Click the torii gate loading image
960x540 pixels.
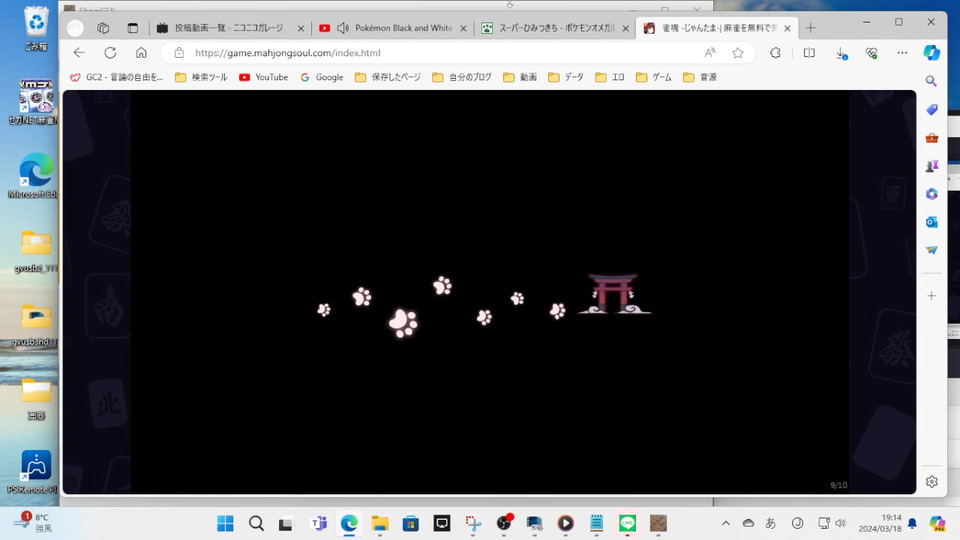click(614, 294)
